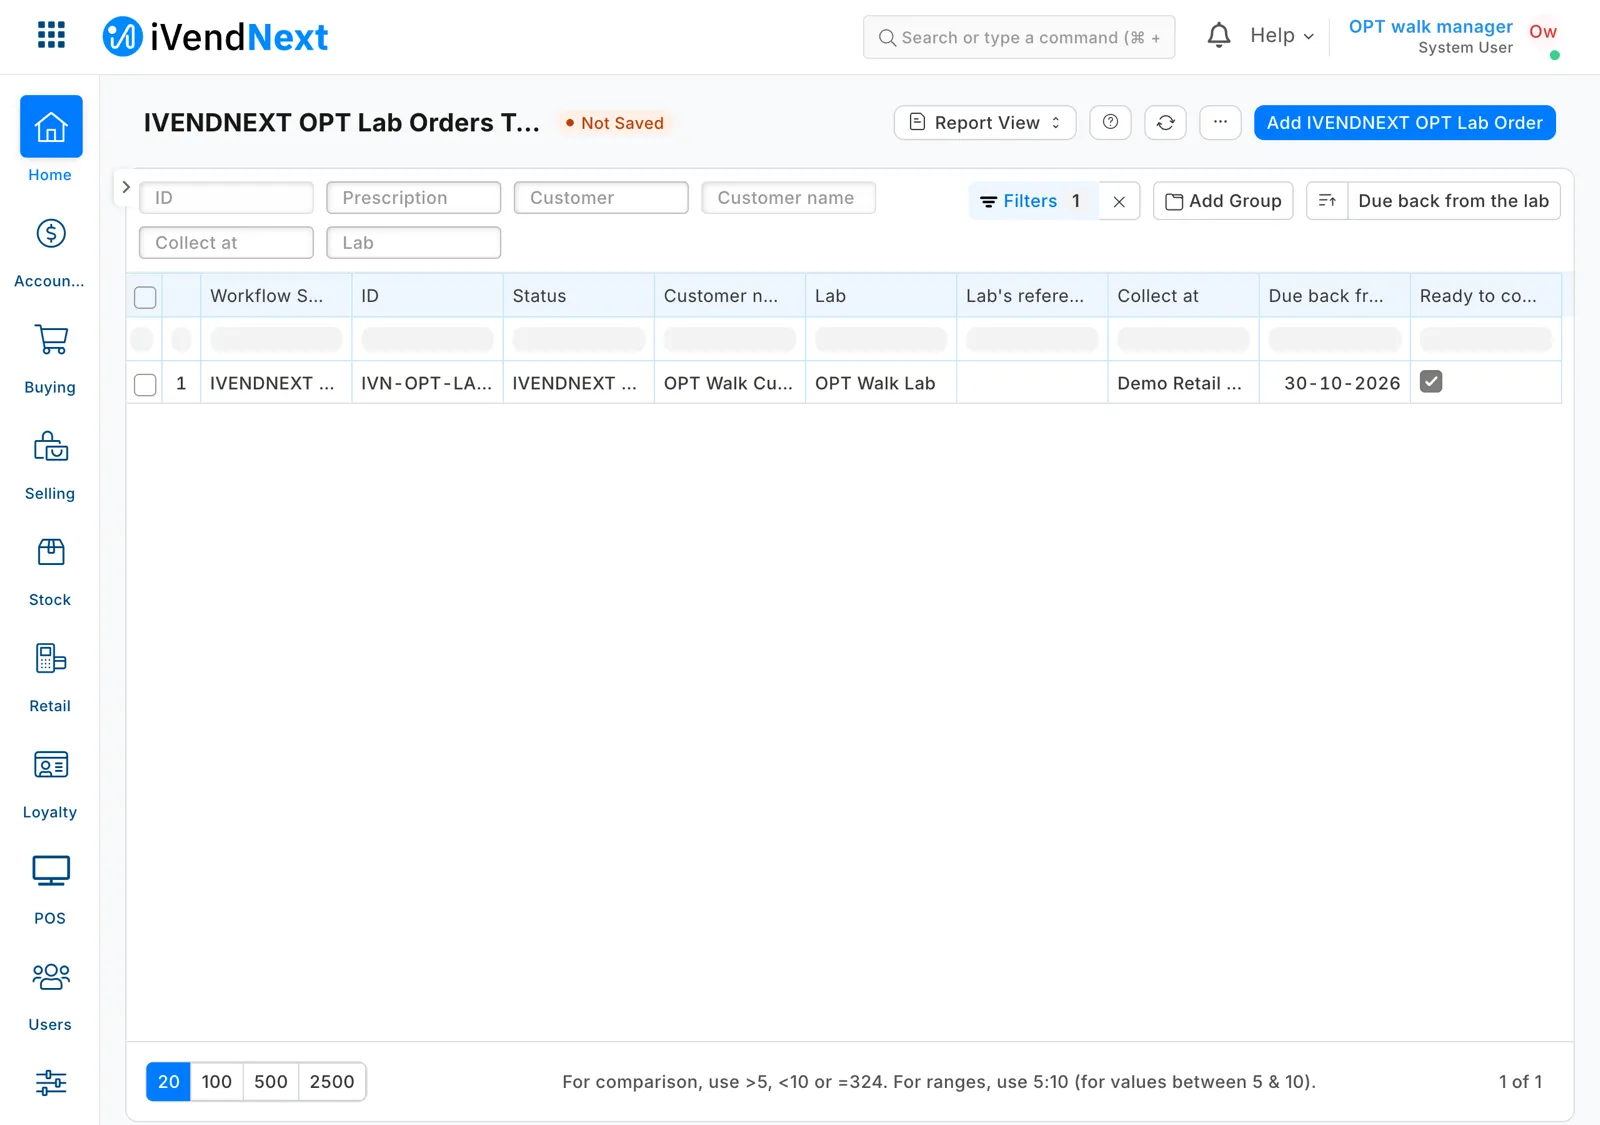Open the Retail module icon
The width and height of the screenshot is (1600, 1125).
[x=51, y=658]
